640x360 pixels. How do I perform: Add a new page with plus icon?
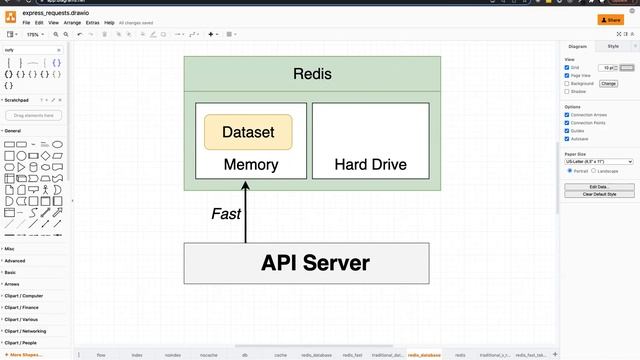pos(555,354)
